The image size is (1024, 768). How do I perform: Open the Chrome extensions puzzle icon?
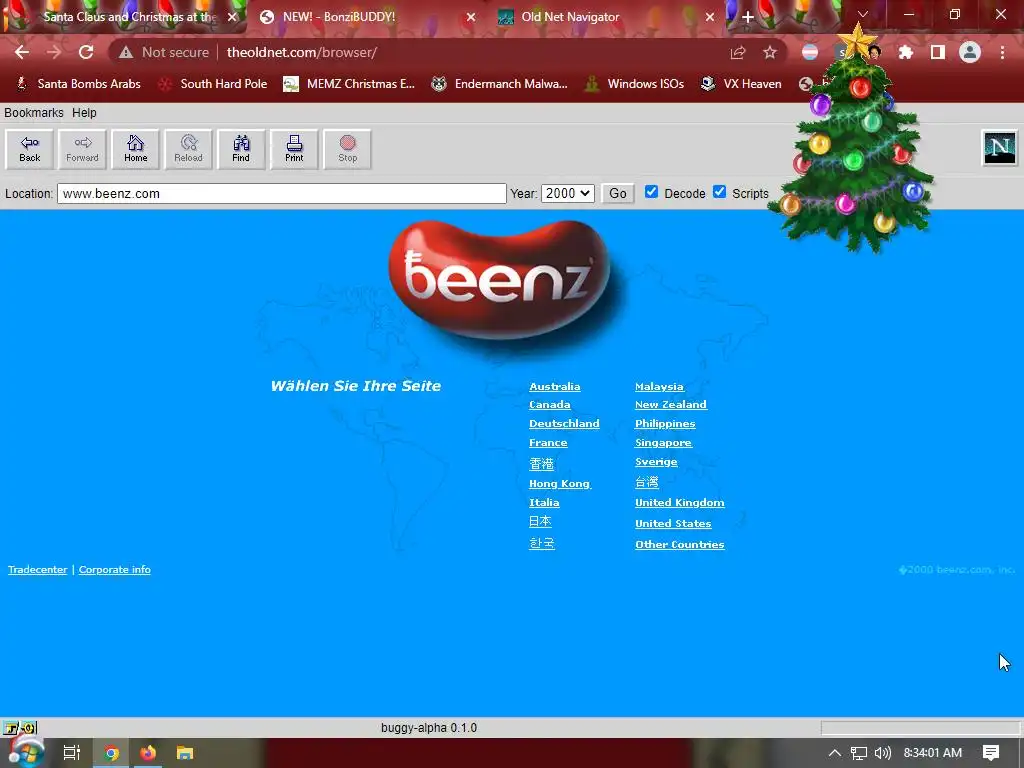(905, 52)
